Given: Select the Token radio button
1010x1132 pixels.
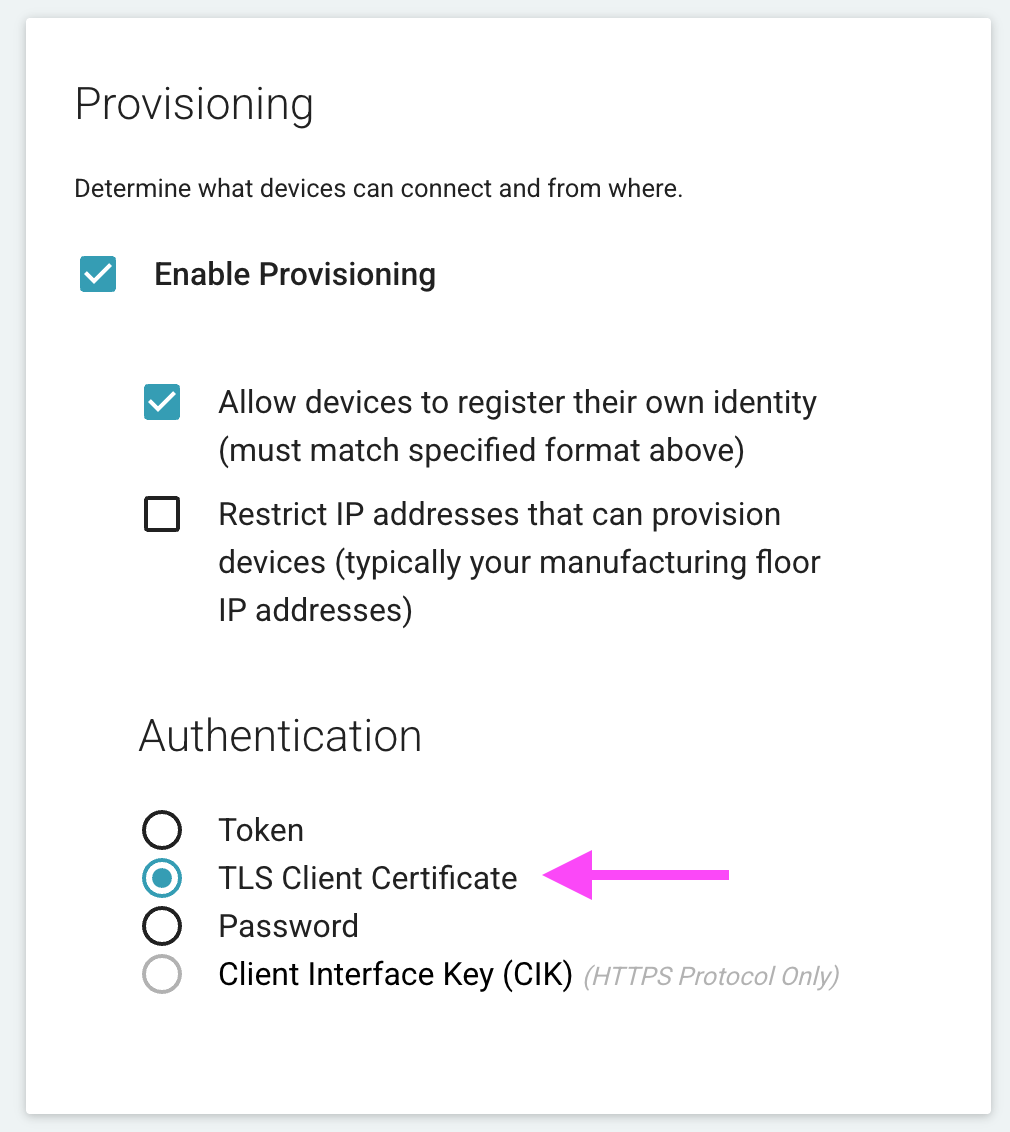Looking at the screenshot, I should 162,830.
